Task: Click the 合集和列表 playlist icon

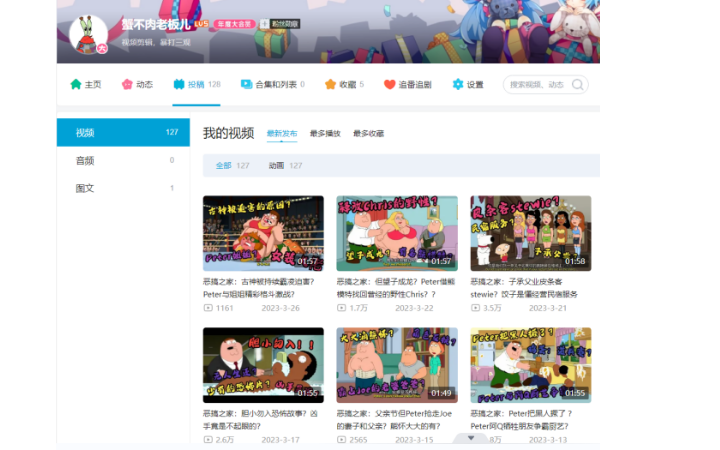Action: click(x=247, y=84)
